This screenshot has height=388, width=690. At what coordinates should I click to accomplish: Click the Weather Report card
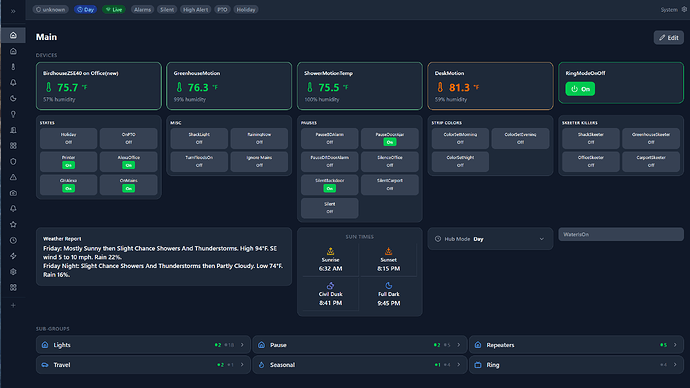(164, 256)
